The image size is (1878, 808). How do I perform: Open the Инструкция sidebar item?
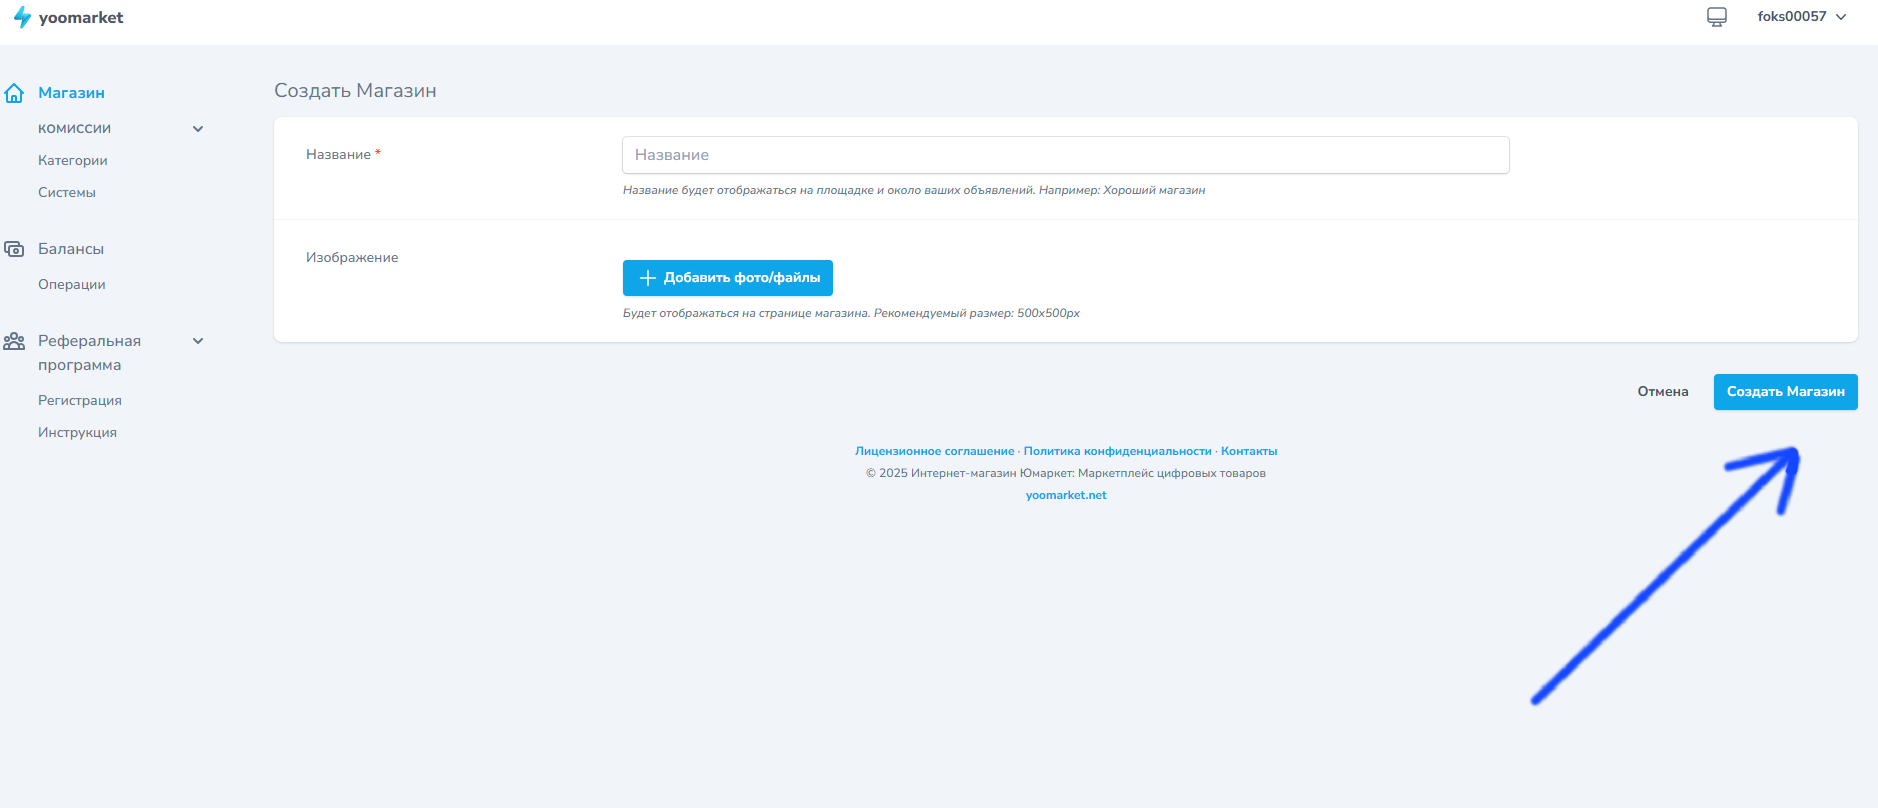pos(77,433)
